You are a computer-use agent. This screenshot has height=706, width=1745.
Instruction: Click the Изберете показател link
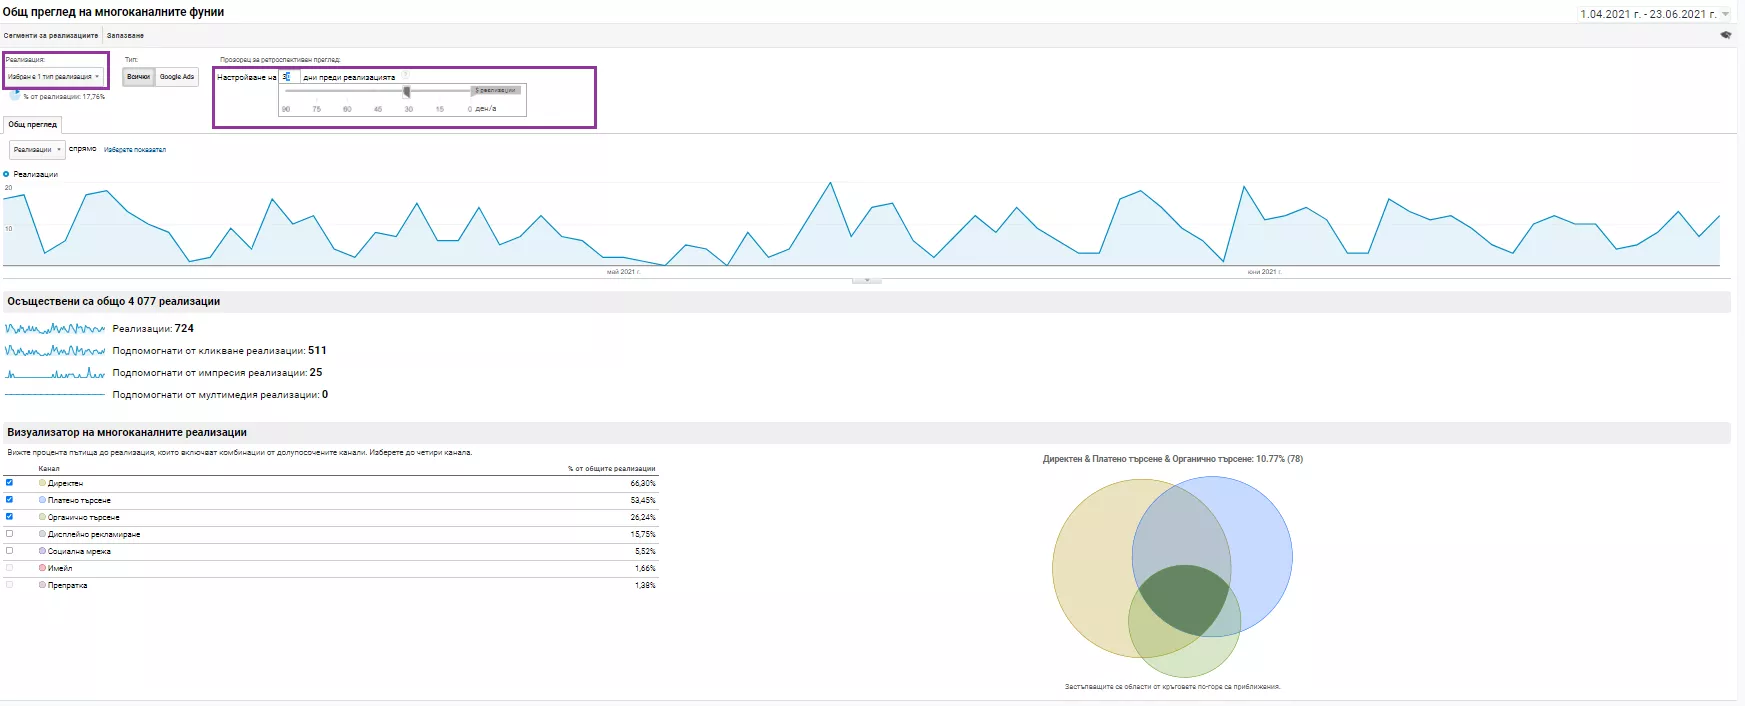135,150
